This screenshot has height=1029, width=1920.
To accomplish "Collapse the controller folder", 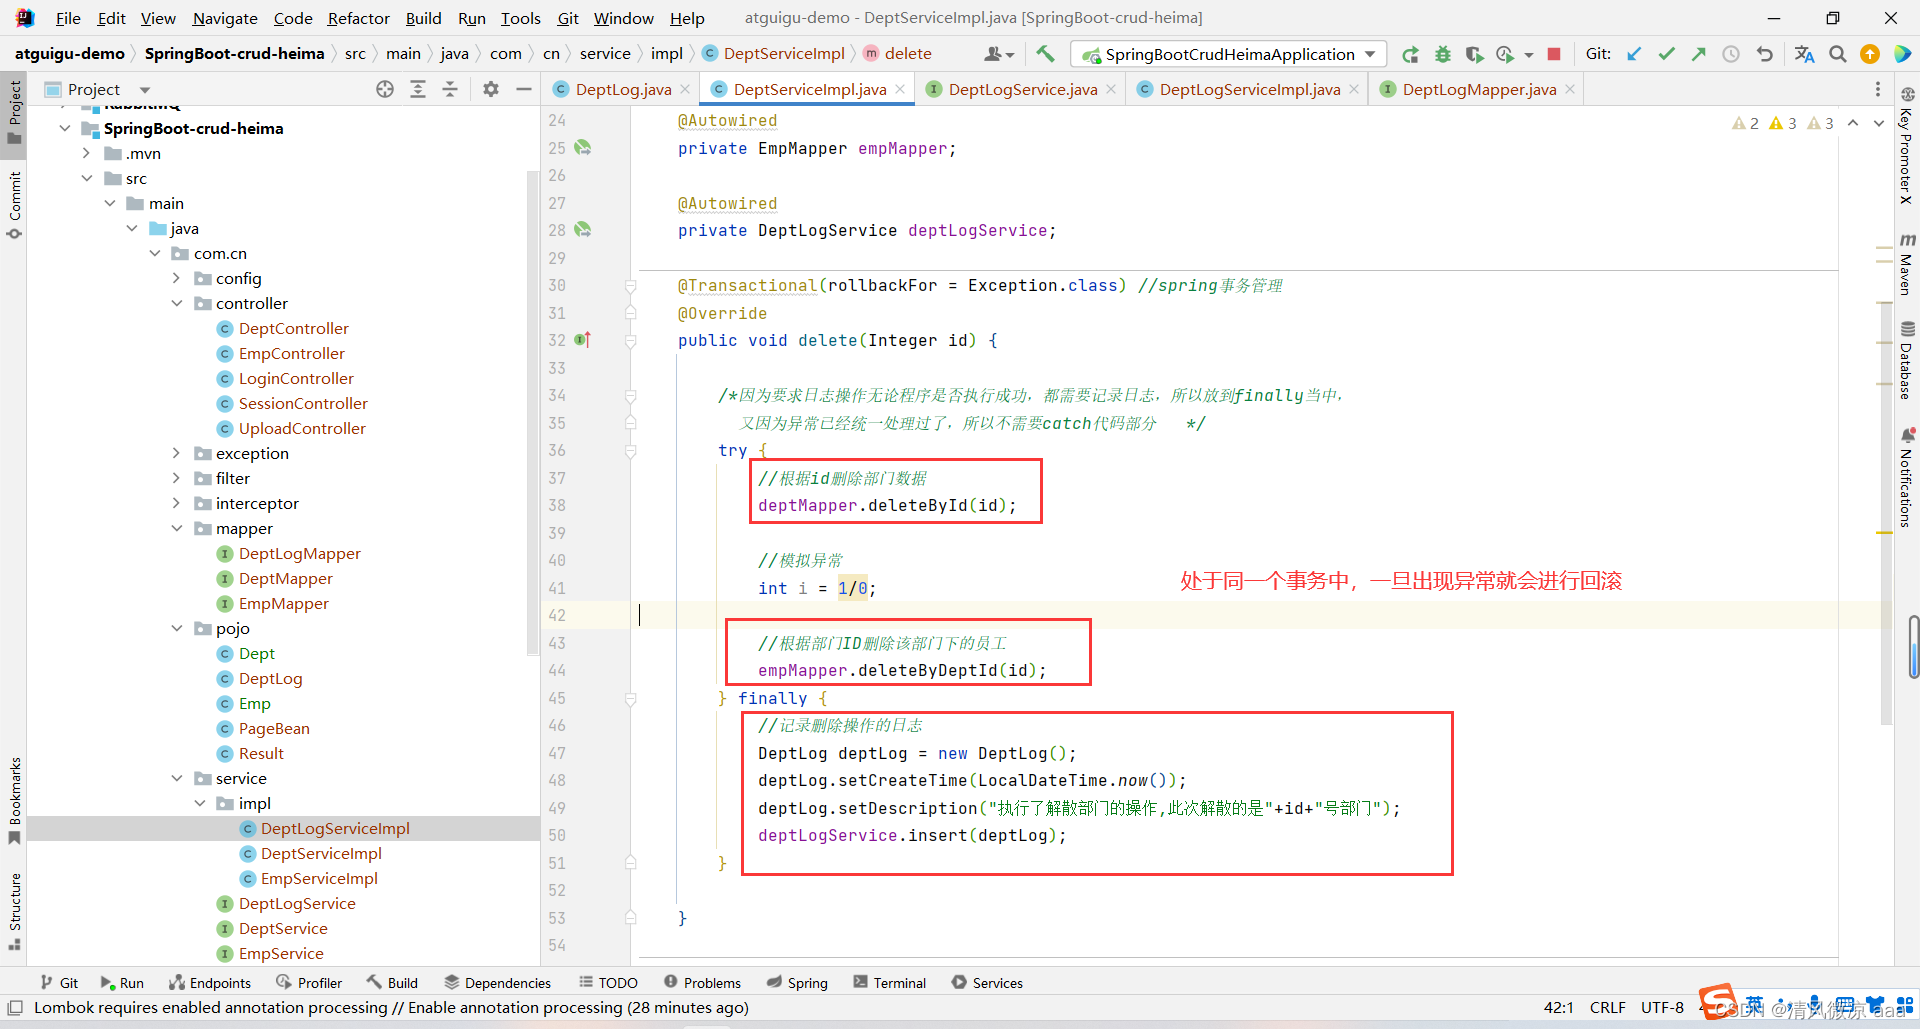I will pos(177,303).
